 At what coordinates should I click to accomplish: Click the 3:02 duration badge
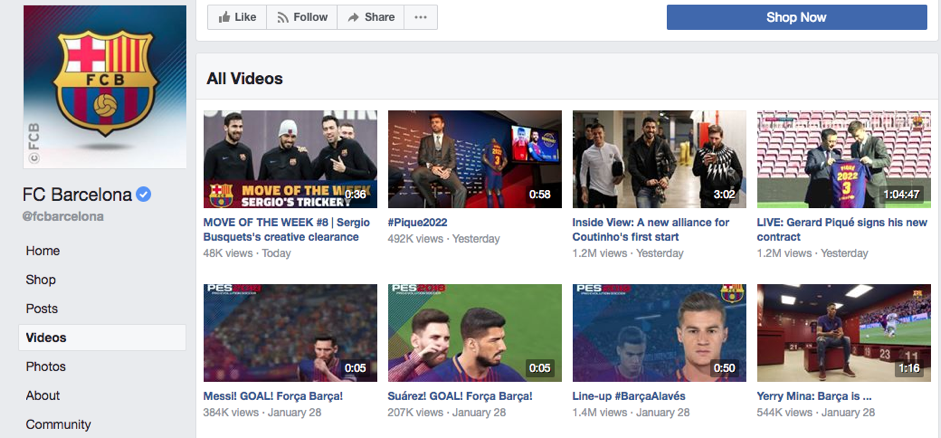click(x=724, y=194)
